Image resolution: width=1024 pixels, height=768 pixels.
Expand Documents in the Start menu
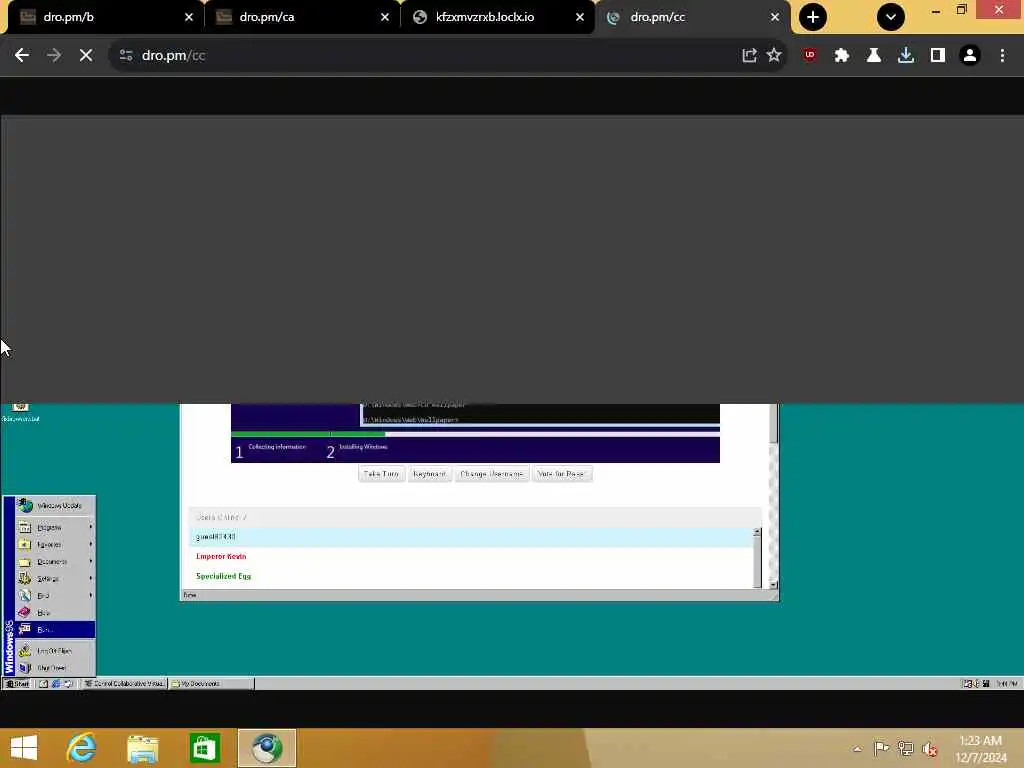[56, 562]
